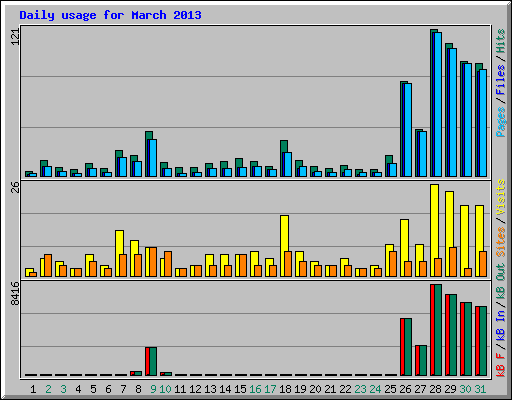The image size is (512, 400).
Task: Click the 'Sites' legend label
Action: click(500, 242)
